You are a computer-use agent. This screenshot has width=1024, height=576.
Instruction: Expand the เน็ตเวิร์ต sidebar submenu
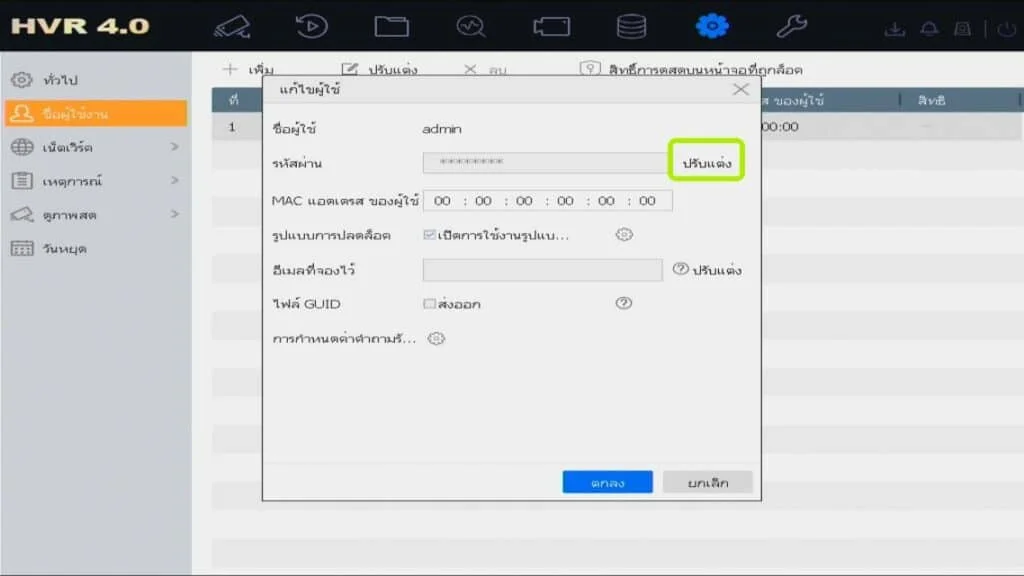pos(174,147)
